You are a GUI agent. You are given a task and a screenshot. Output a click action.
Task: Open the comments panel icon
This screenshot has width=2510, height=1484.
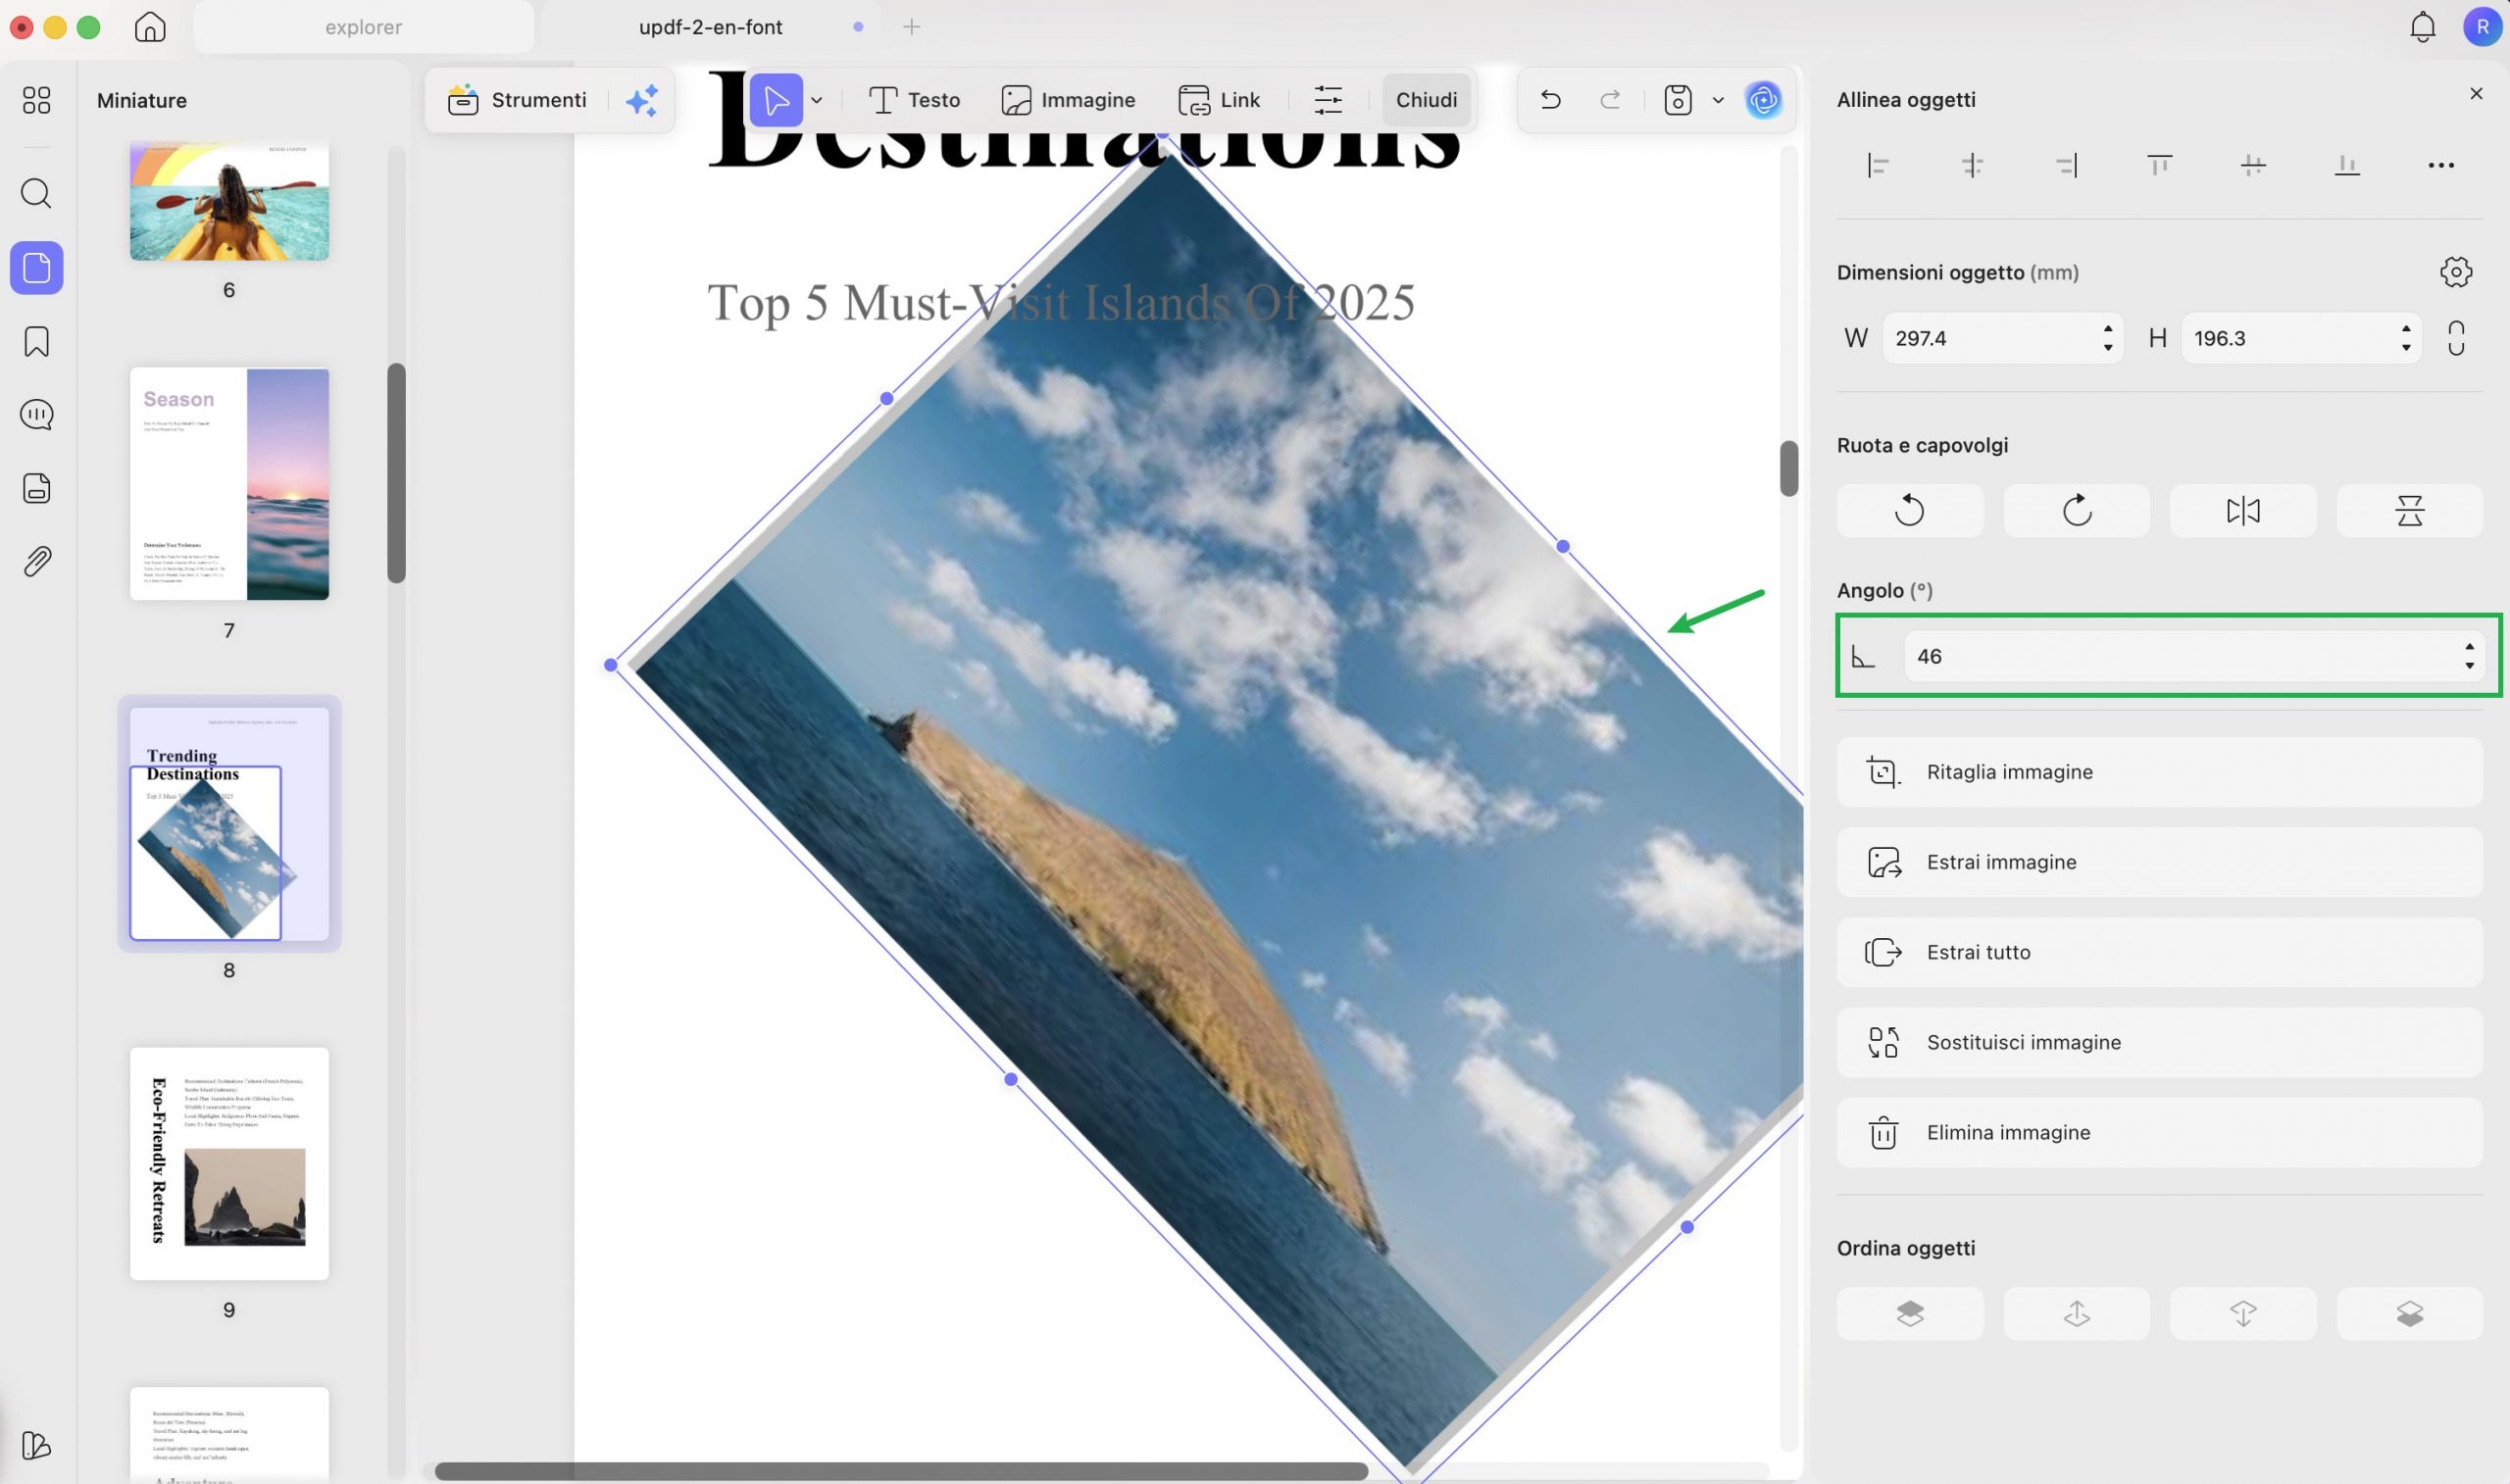[x=36, y=414]
